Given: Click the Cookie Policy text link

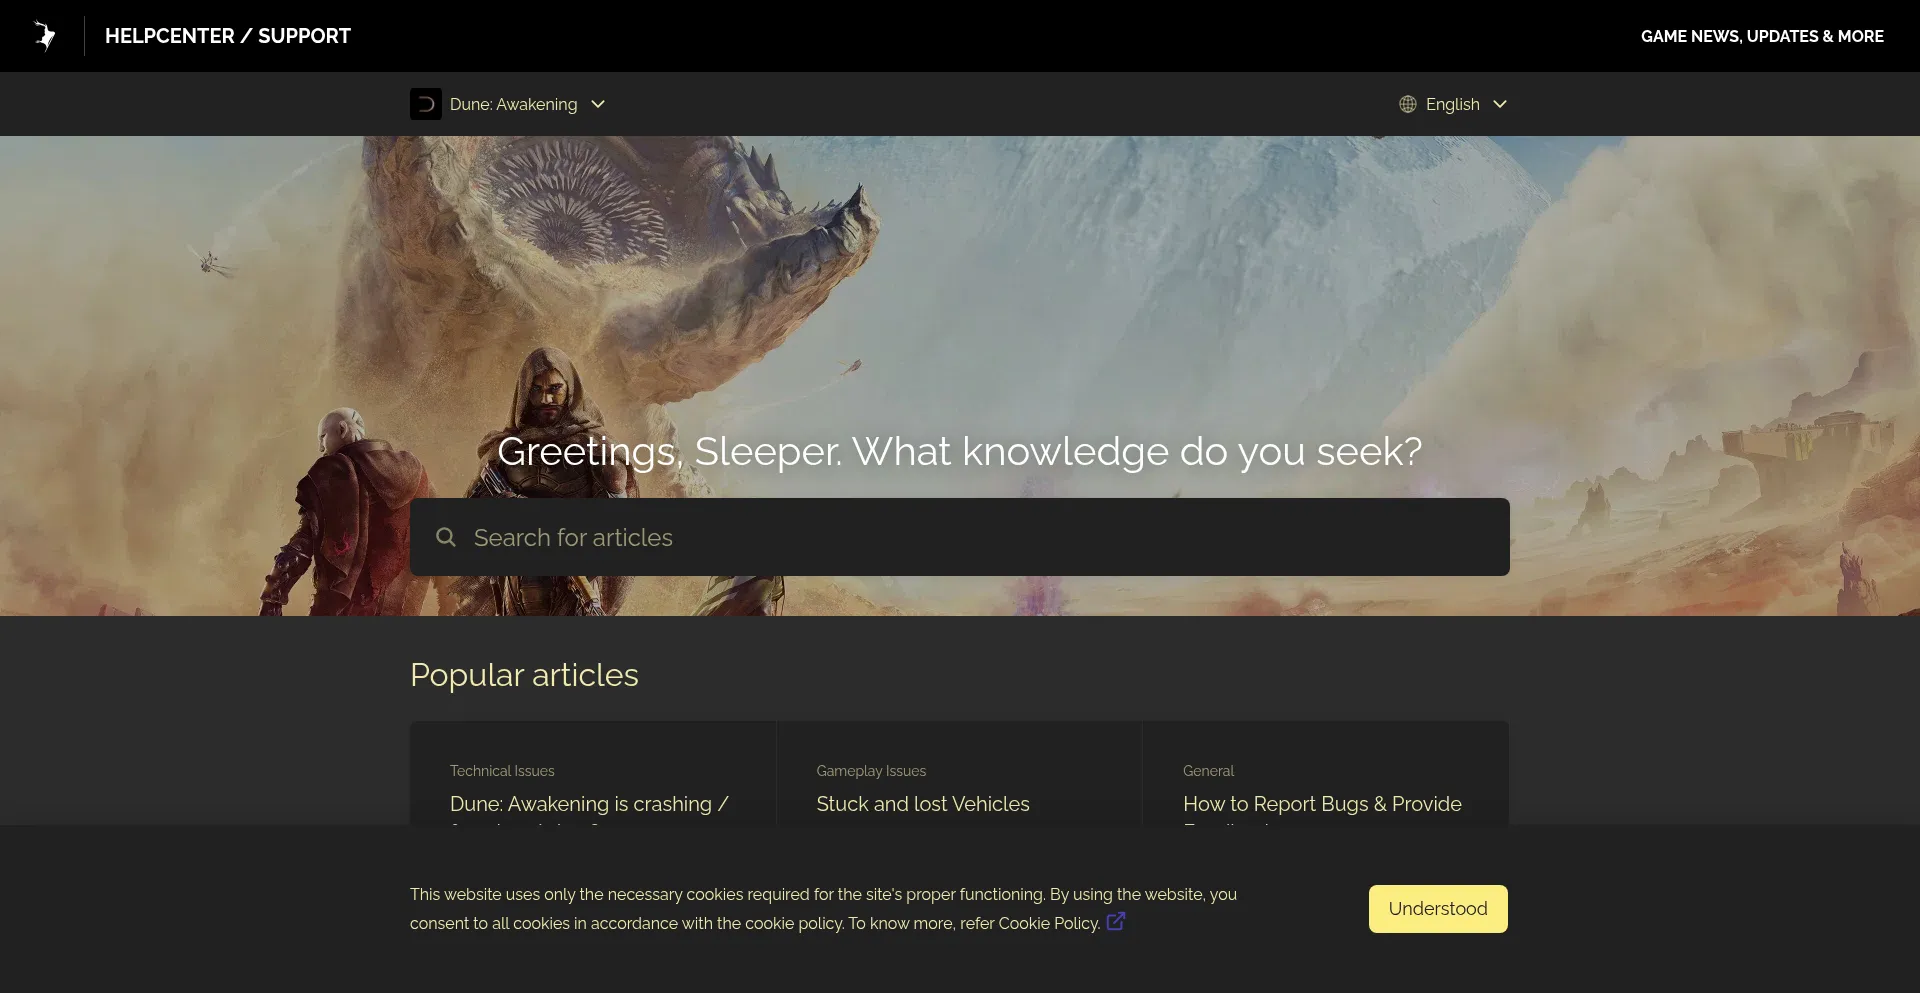Looking at the screenshot, I should [1048, 923].
